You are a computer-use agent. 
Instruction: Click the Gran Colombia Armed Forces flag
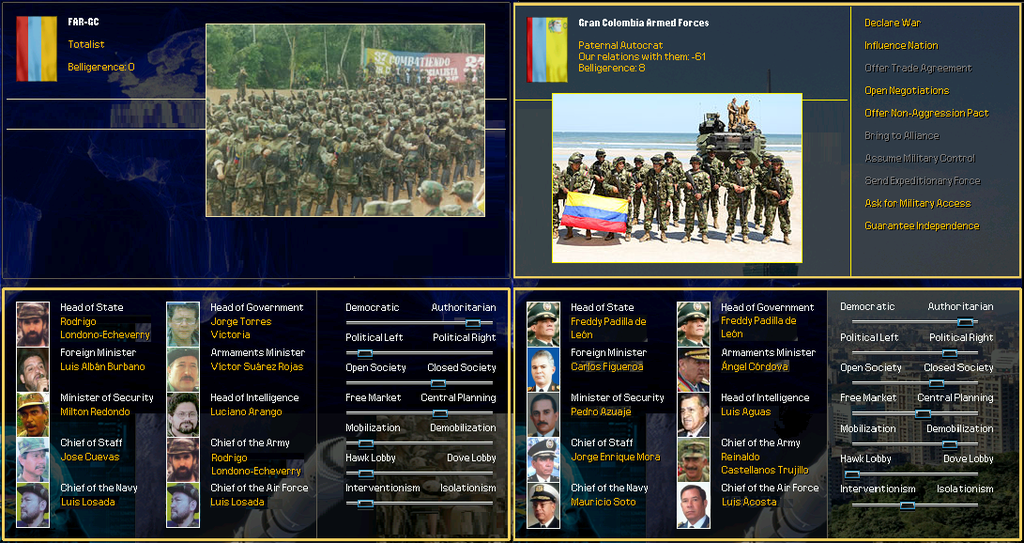[547, 49]
